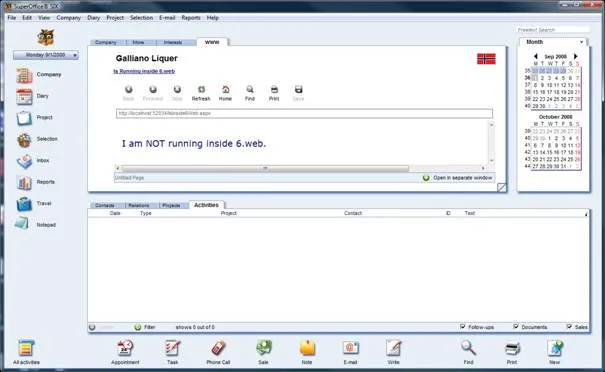
Task: Click the browser Home button
Action: pyautogui.click(x=225, y=93)
